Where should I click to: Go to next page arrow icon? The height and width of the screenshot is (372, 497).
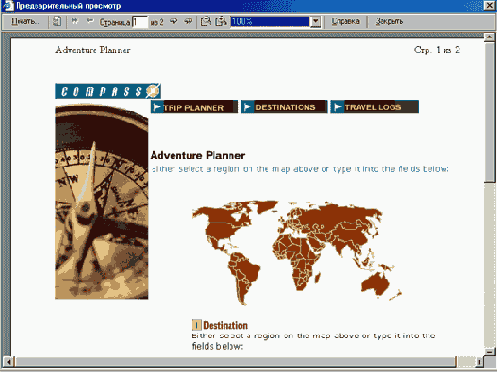click(x=173, y=22)
